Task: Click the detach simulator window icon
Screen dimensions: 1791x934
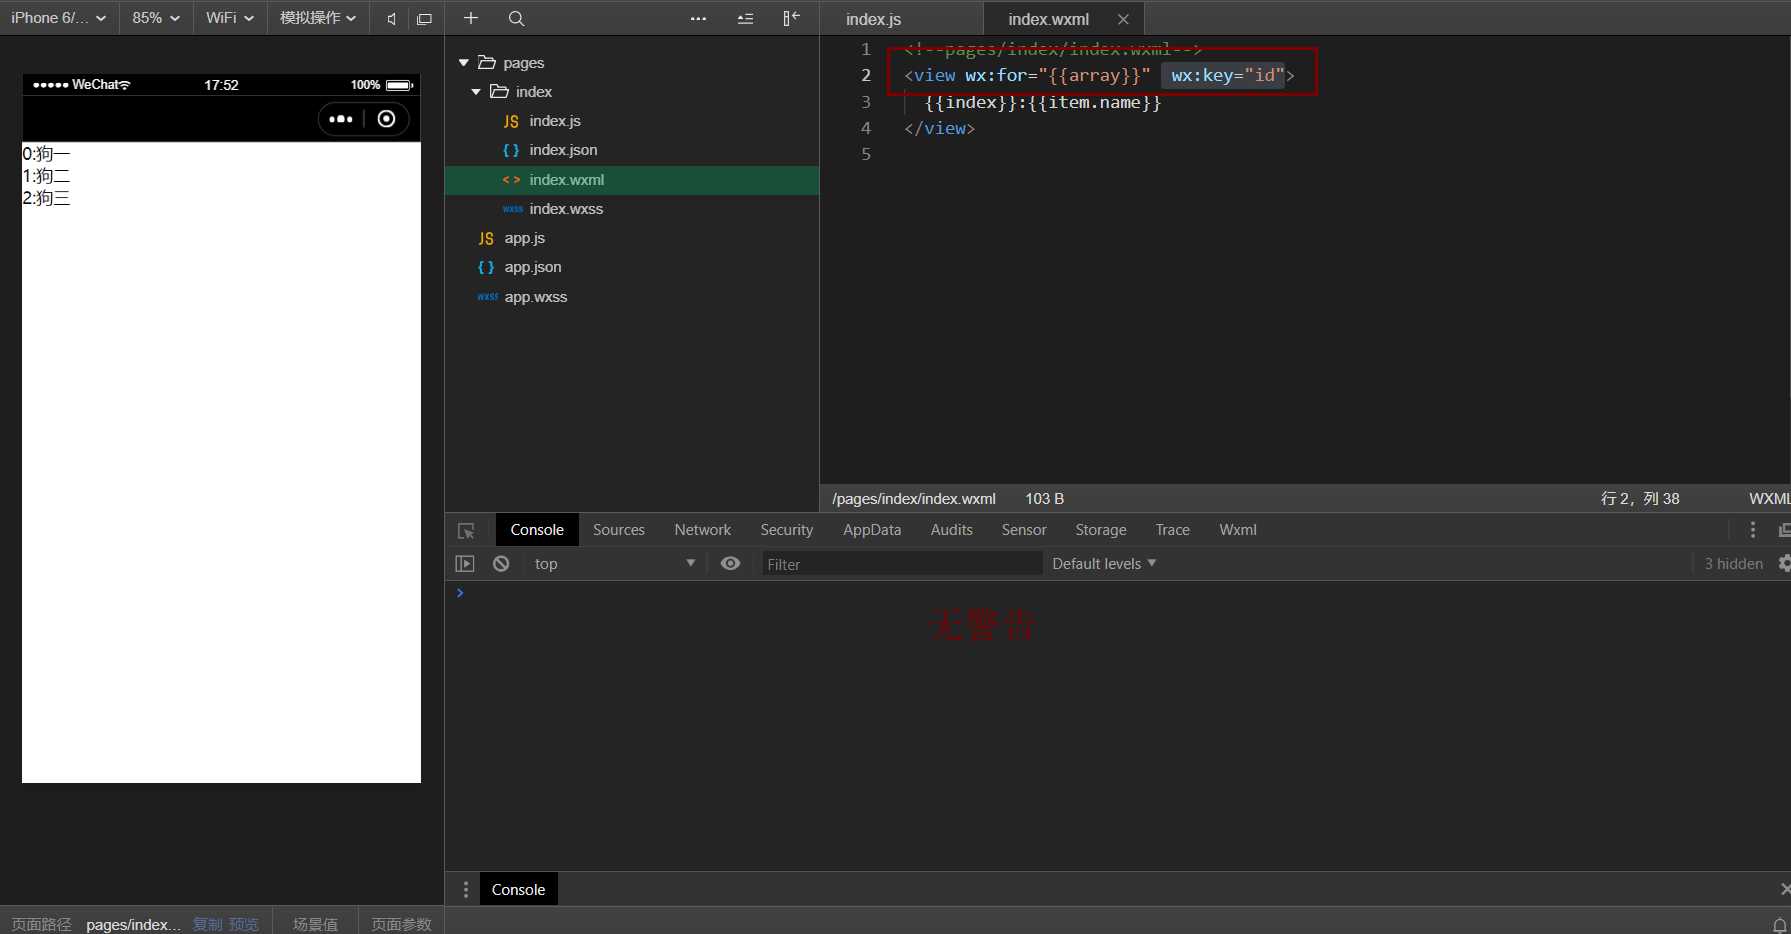Action: tap(424, 19)
